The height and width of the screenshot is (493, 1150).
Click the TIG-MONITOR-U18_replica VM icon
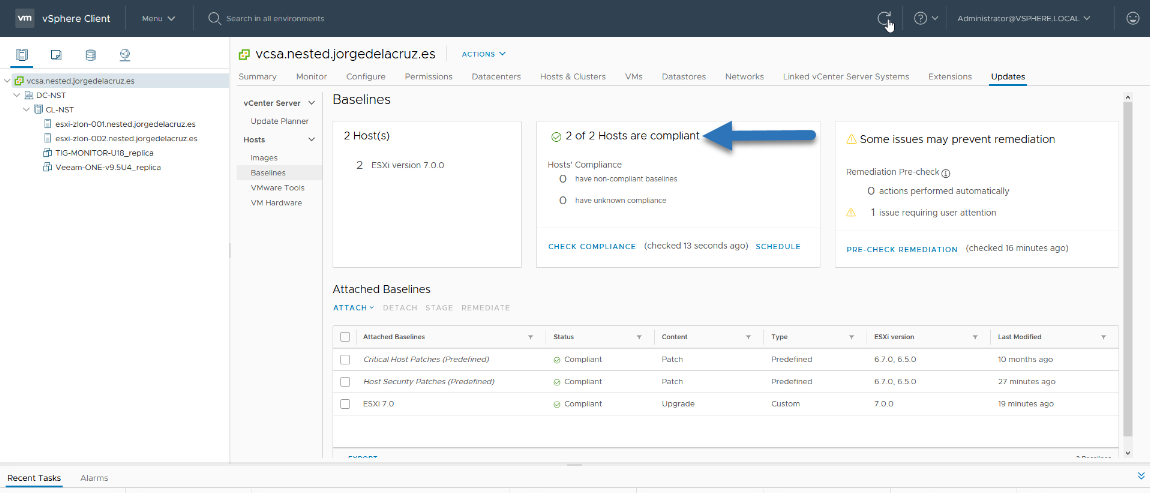pos(48,153)
